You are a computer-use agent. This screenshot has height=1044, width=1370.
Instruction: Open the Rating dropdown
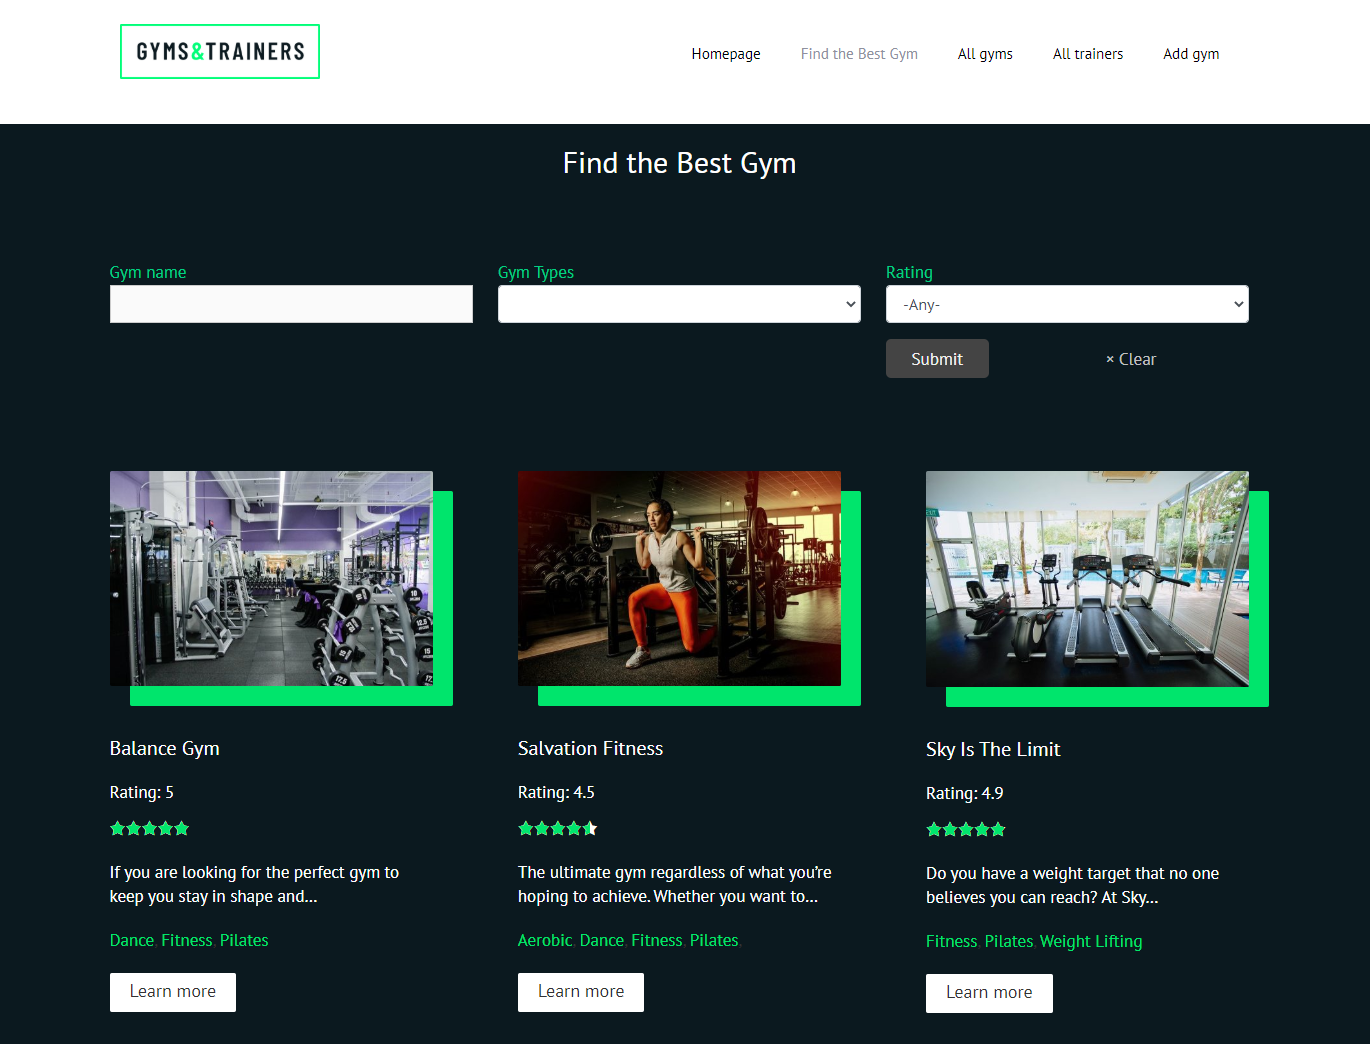(1067, 304)
